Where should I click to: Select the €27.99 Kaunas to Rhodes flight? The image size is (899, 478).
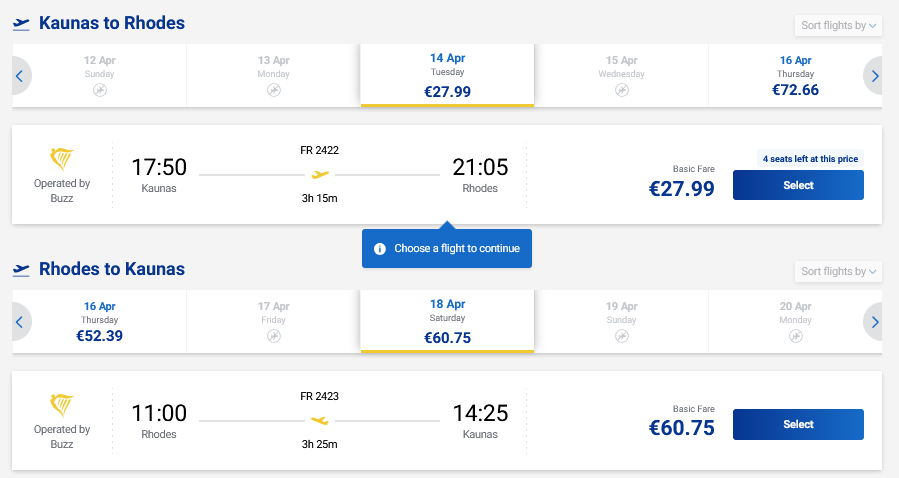pyautogui.click(x=798, y=185)
